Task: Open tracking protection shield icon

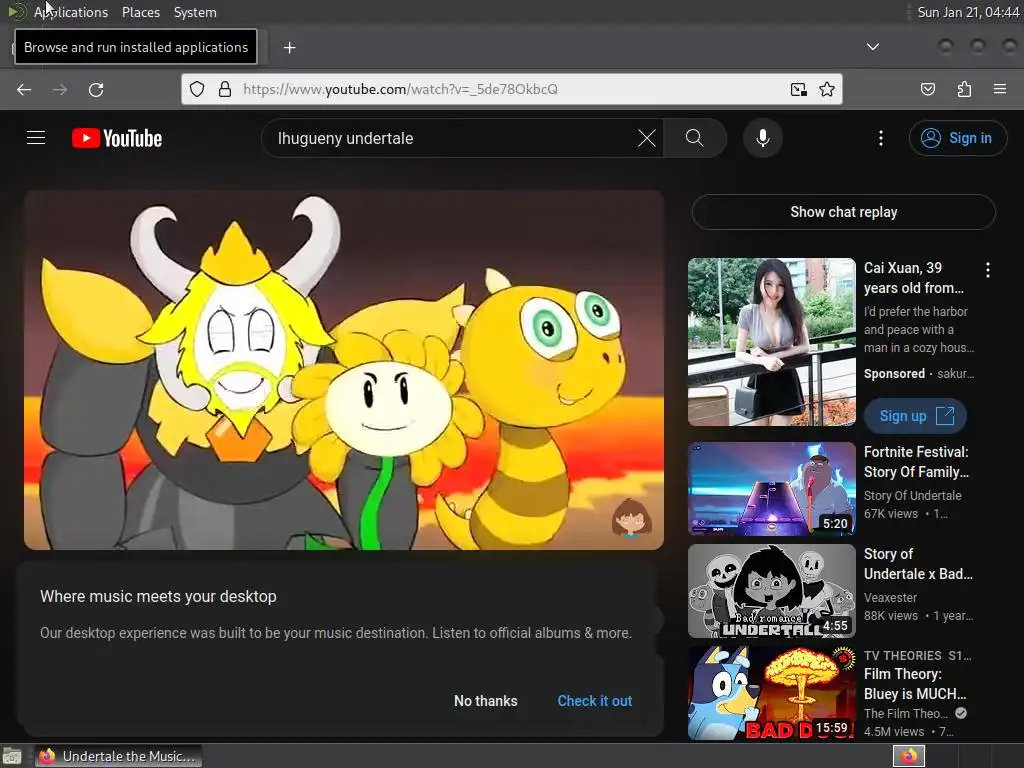Action: tap(197, 89)
